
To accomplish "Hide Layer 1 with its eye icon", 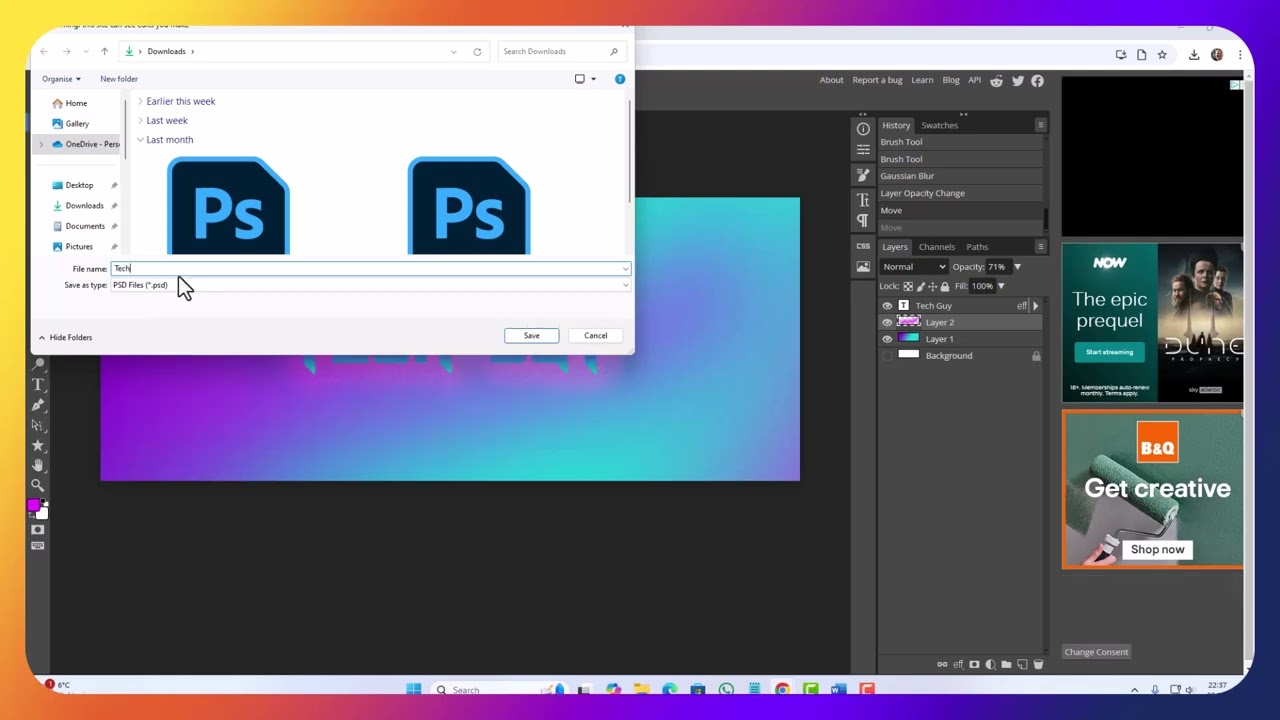I will click(x=887, y=339).
